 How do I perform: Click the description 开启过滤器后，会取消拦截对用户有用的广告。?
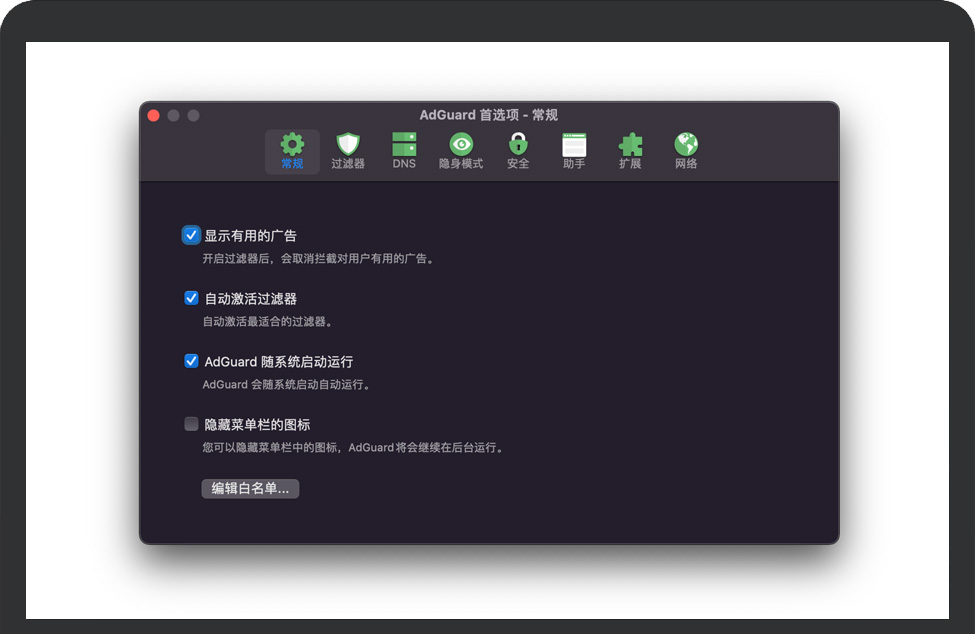pos(320,259)
